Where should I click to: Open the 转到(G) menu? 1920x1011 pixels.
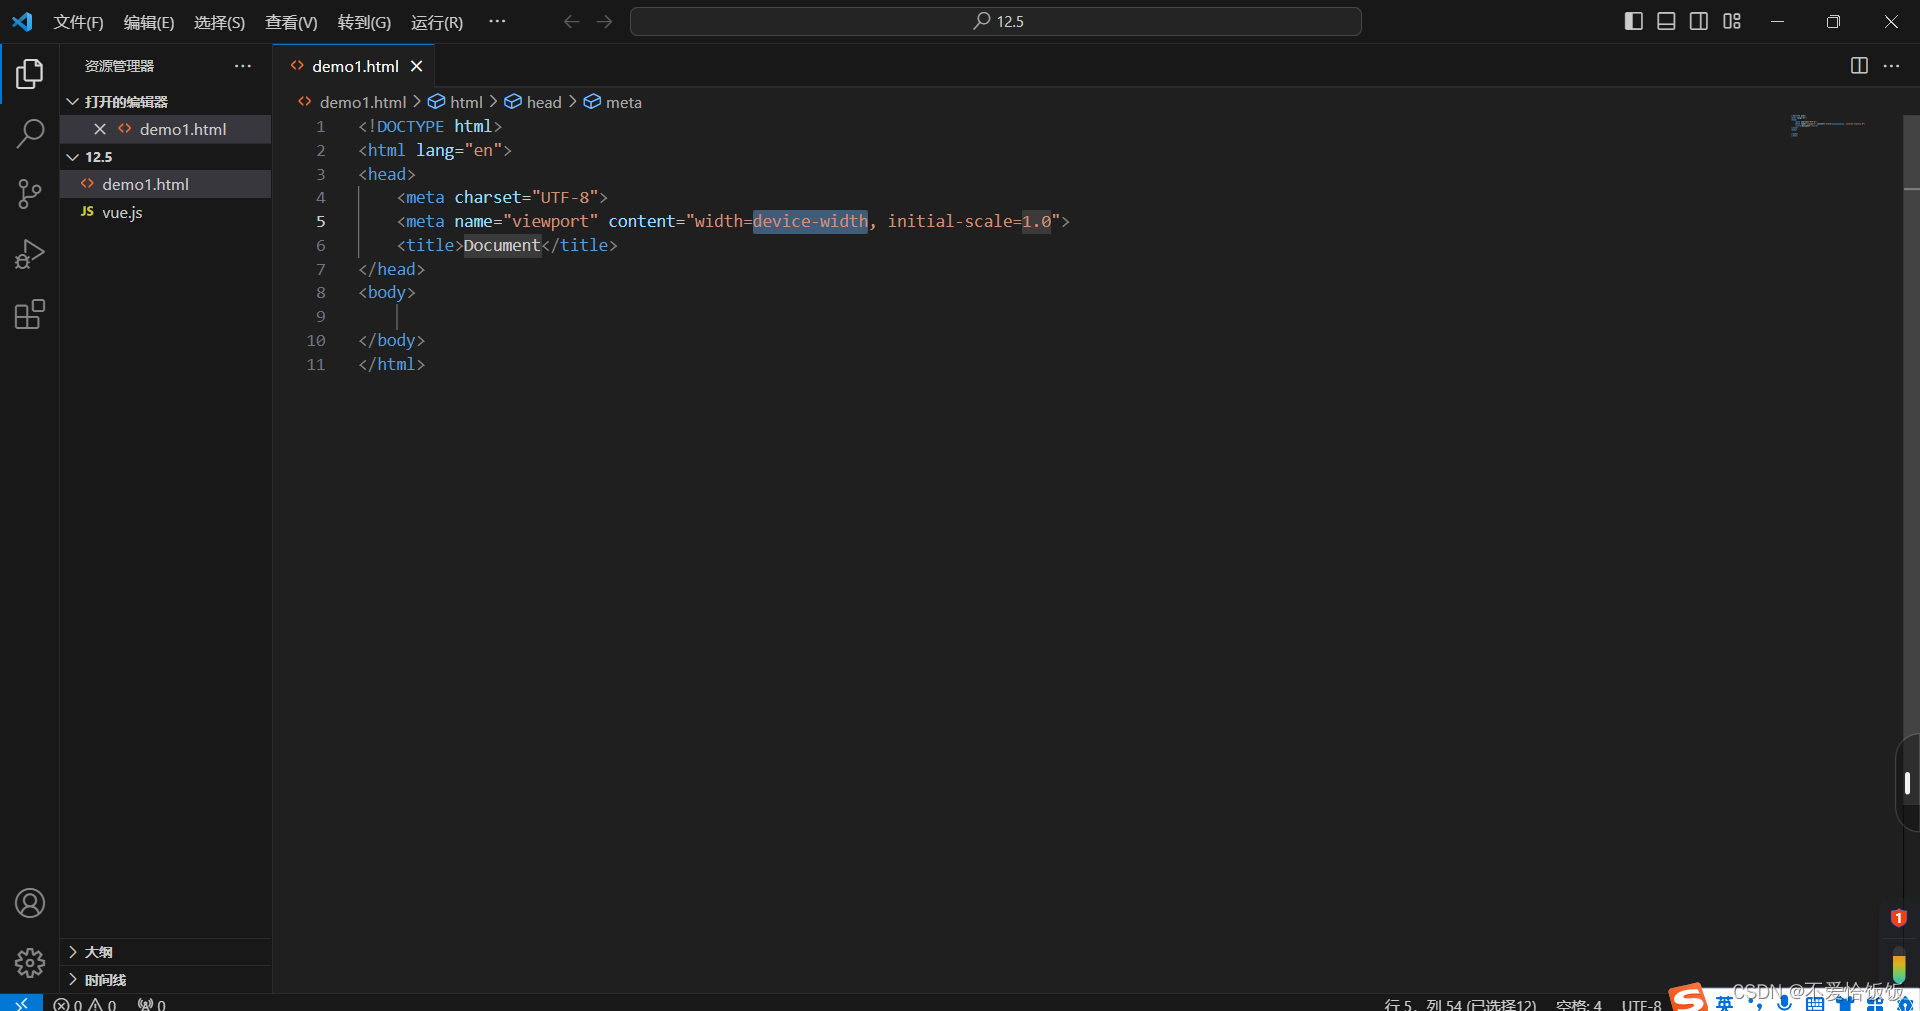point(364,22)
